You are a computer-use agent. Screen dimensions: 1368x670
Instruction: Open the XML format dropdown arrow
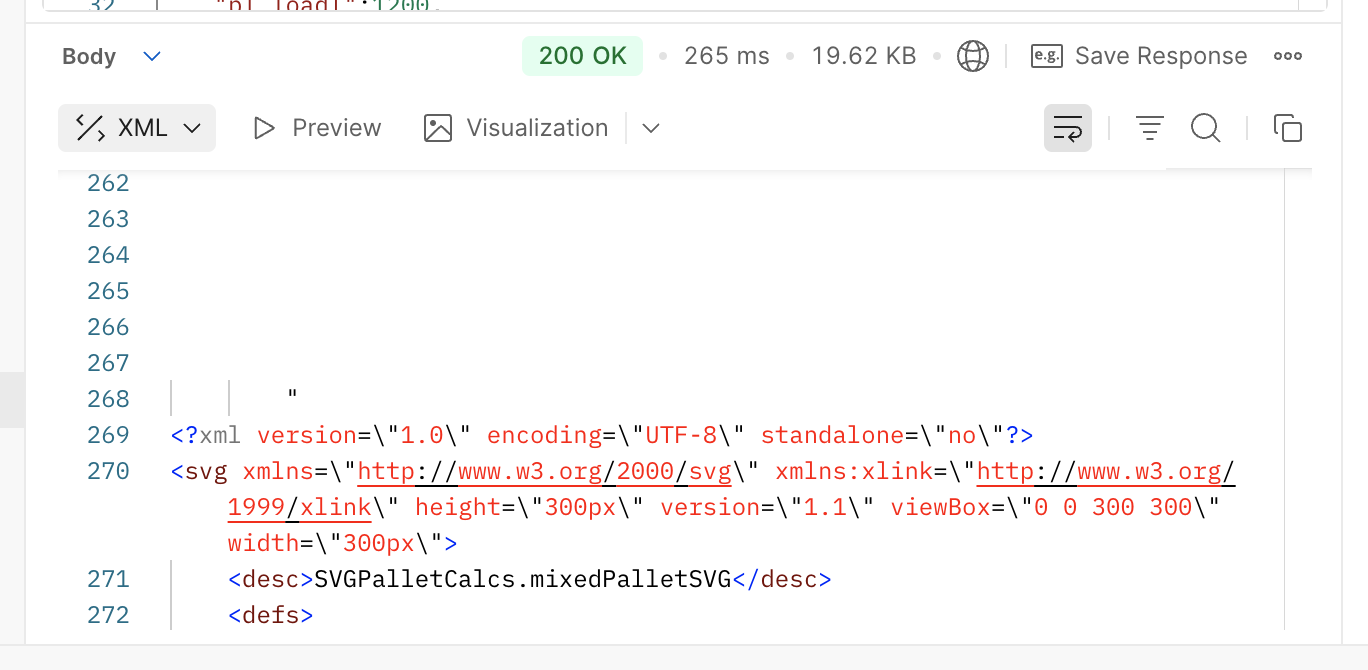193,128
